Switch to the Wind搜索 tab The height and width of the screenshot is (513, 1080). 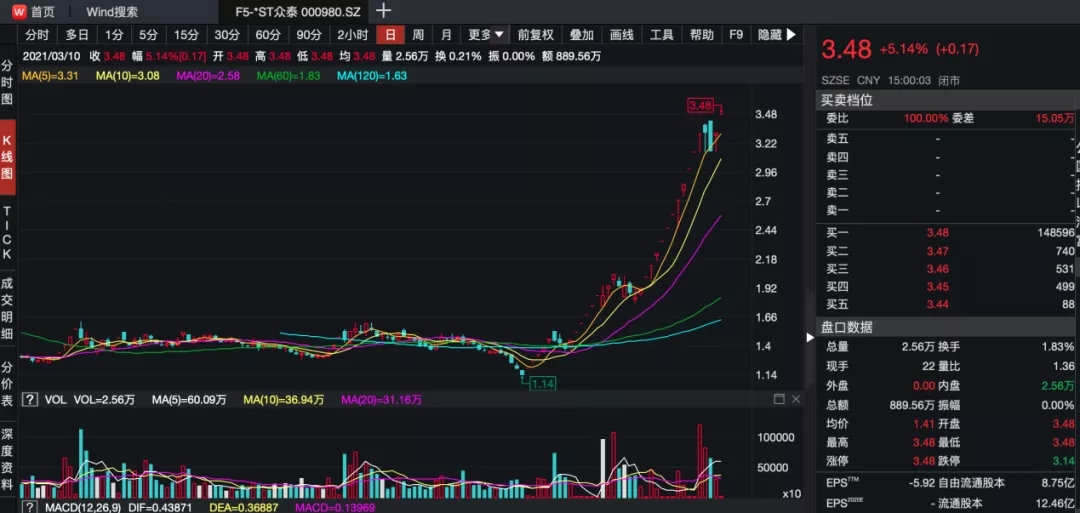(112, 12)
